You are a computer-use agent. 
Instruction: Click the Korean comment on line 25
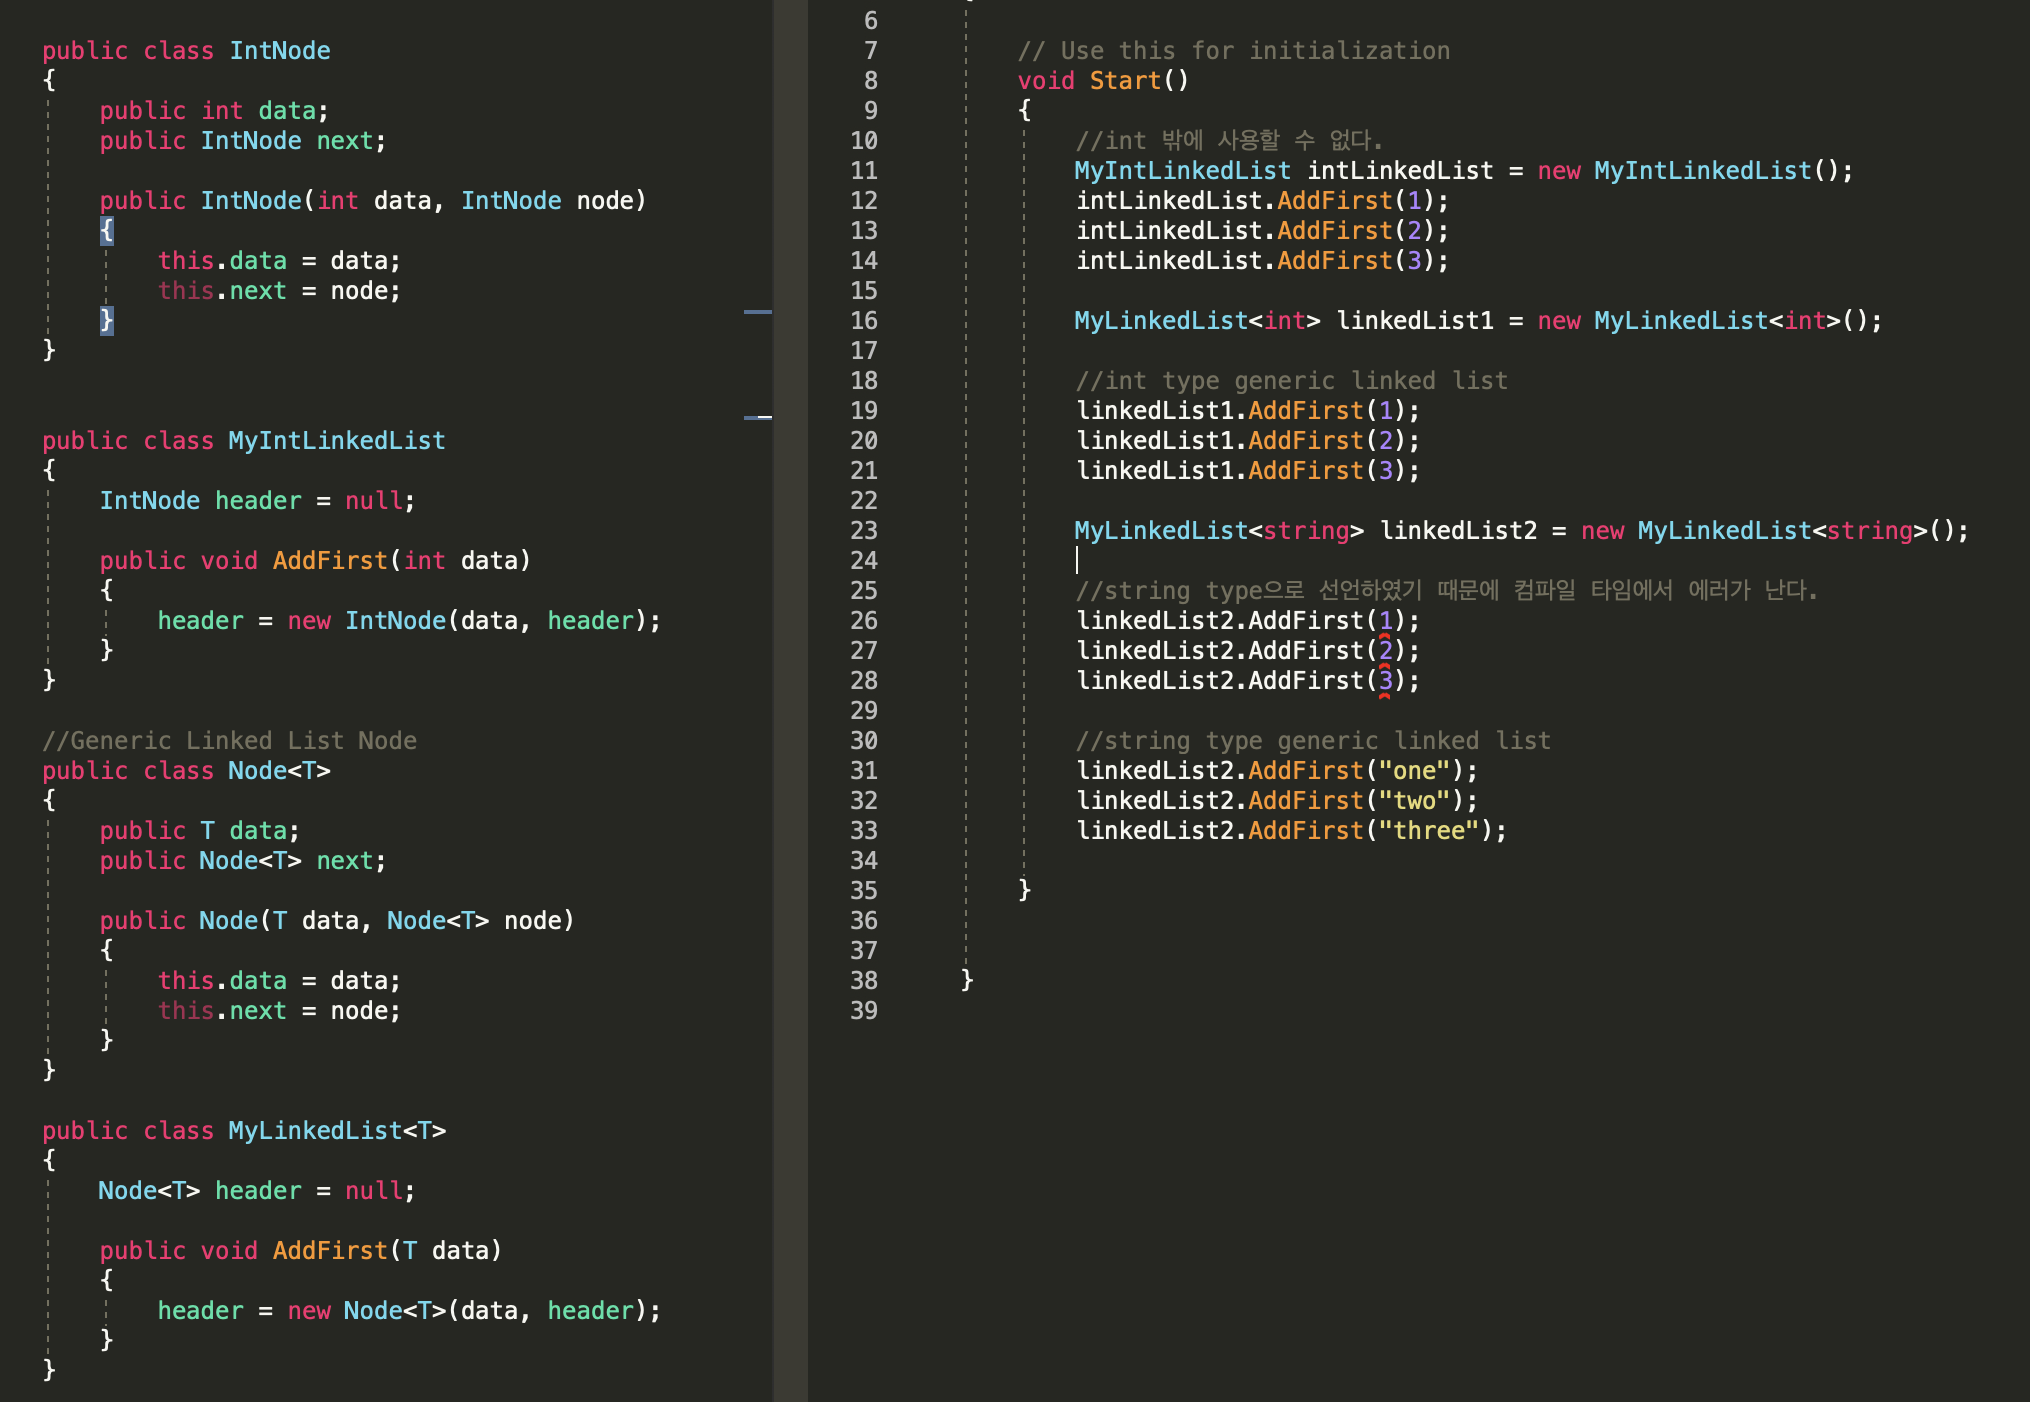(x=1445, y=591)
